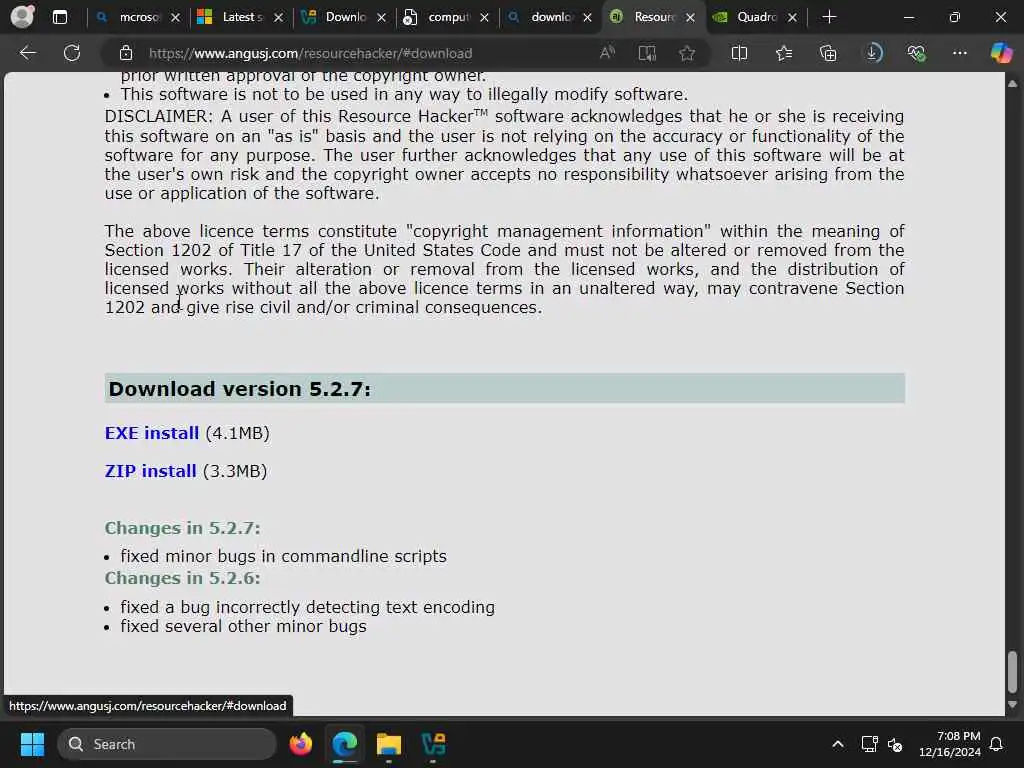Show hidden system tray icons

[837, 744]
